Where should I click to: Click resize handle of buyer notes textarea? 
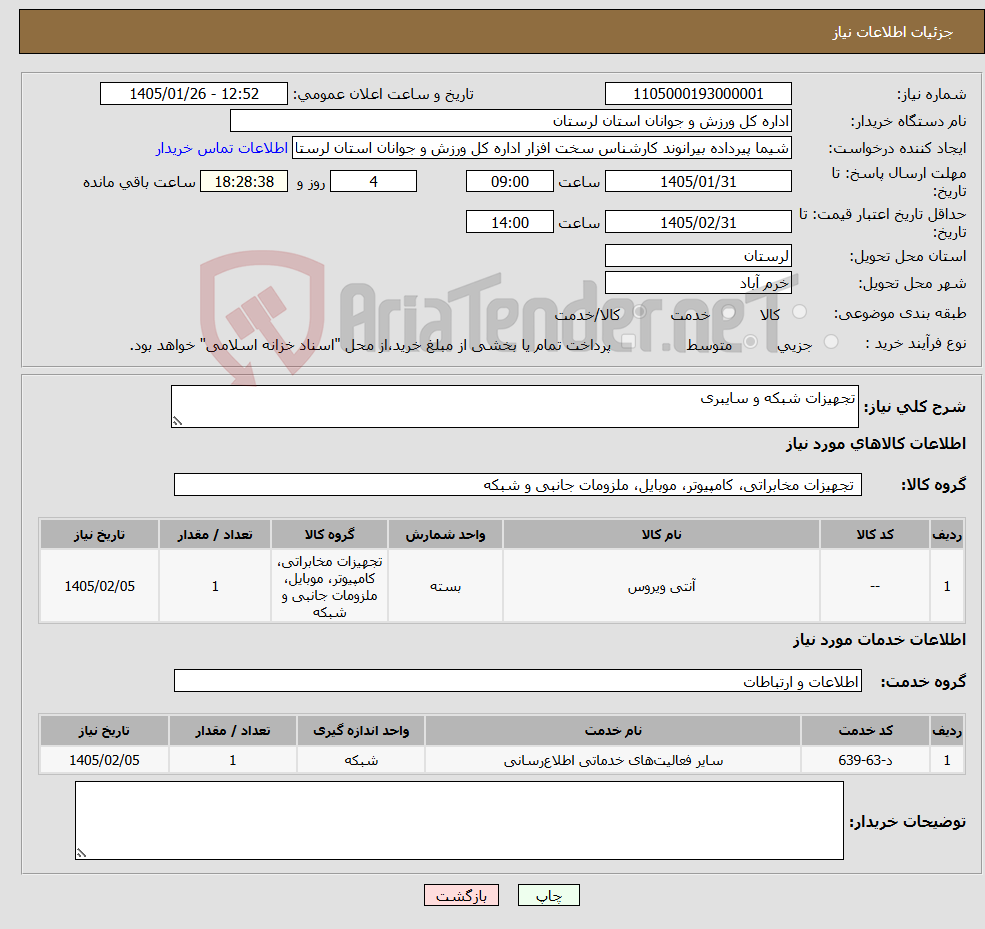[x=81, y=853]
